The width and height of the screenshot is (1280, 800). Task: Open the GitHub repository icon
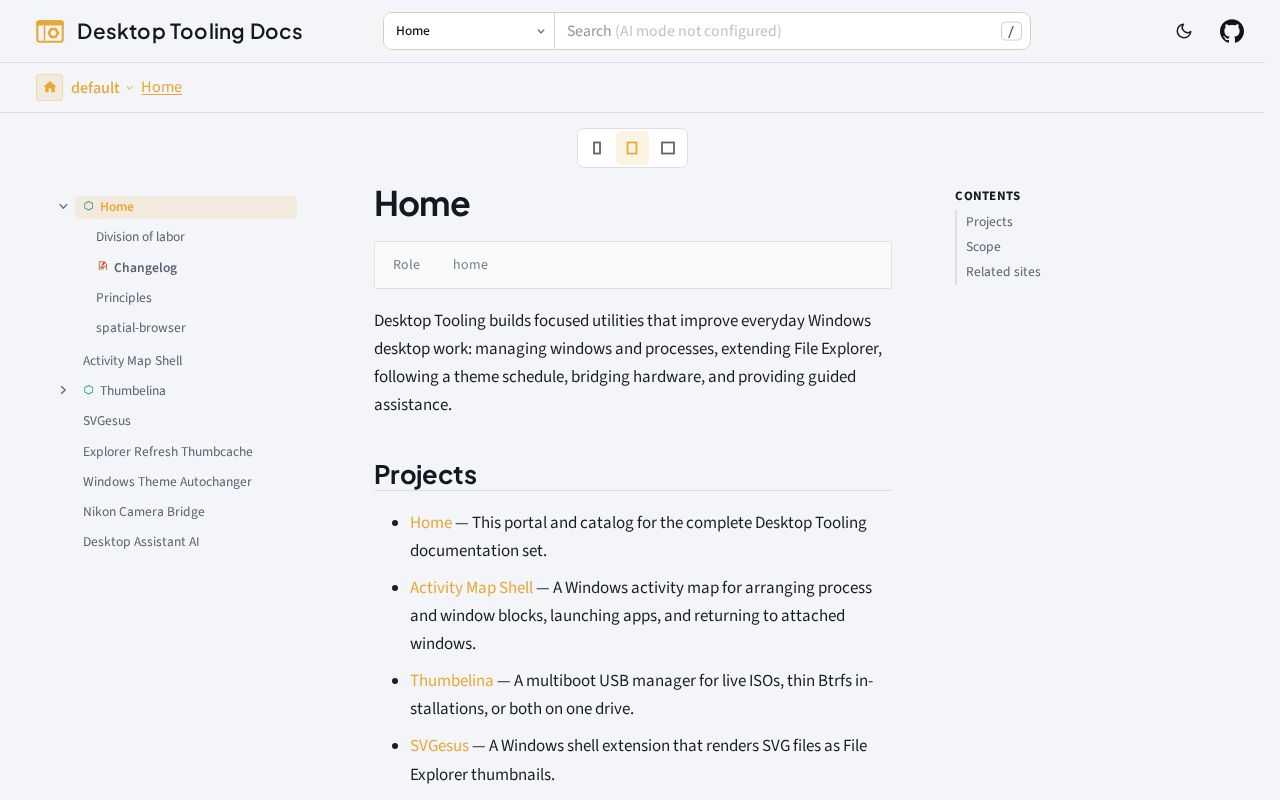(x=1232, y=31)
